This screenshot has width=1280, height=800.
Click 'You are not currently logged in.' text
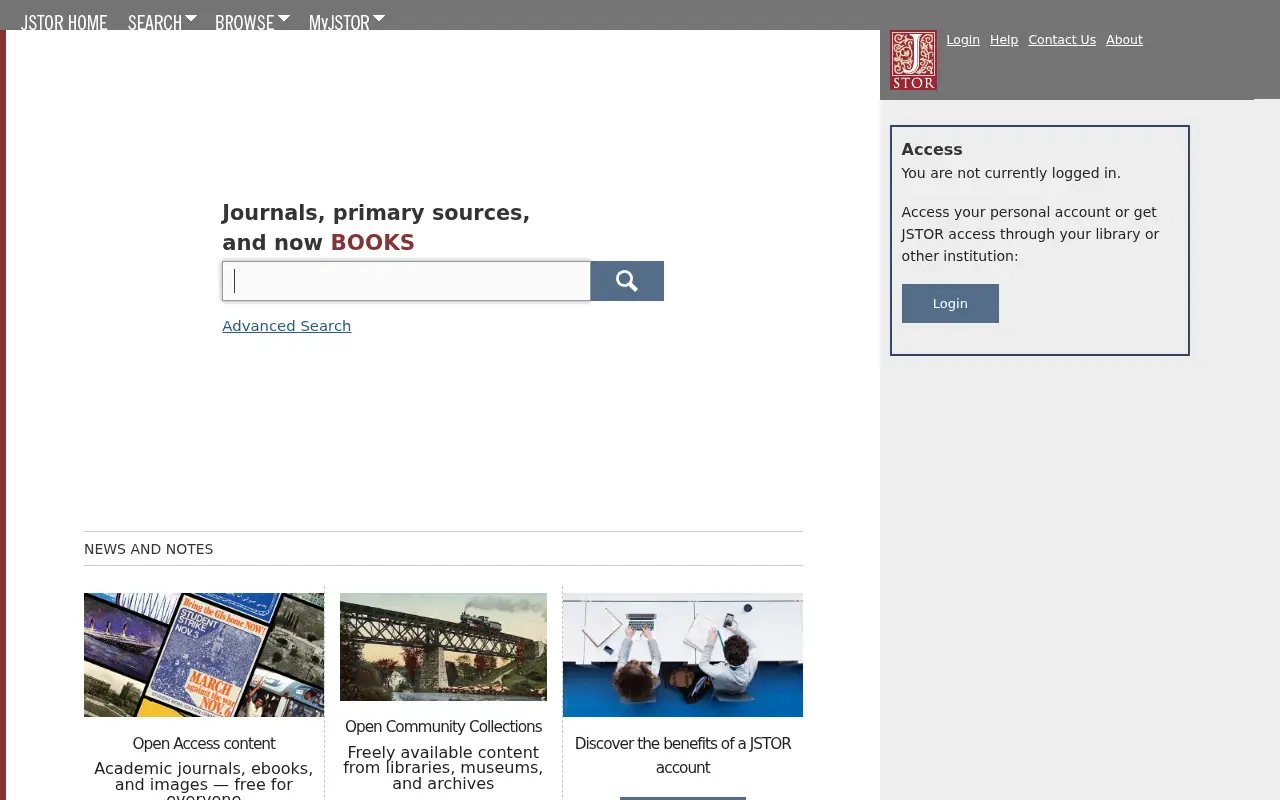(x=1011, y=173)
